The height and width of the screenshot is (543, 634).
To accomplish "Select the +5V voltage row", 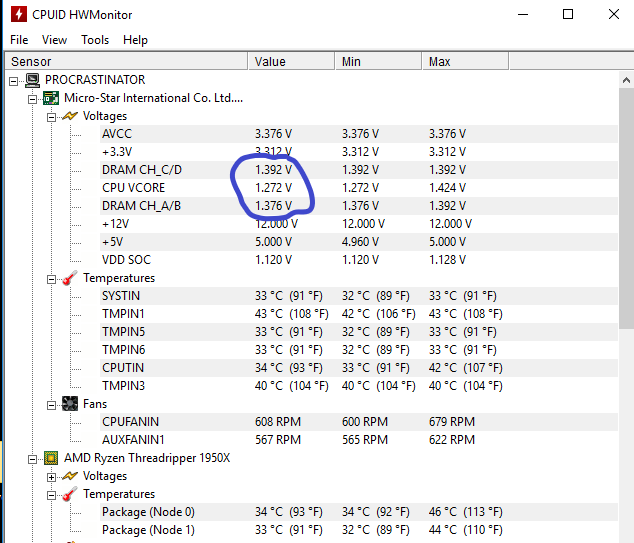I will (359, 242).
